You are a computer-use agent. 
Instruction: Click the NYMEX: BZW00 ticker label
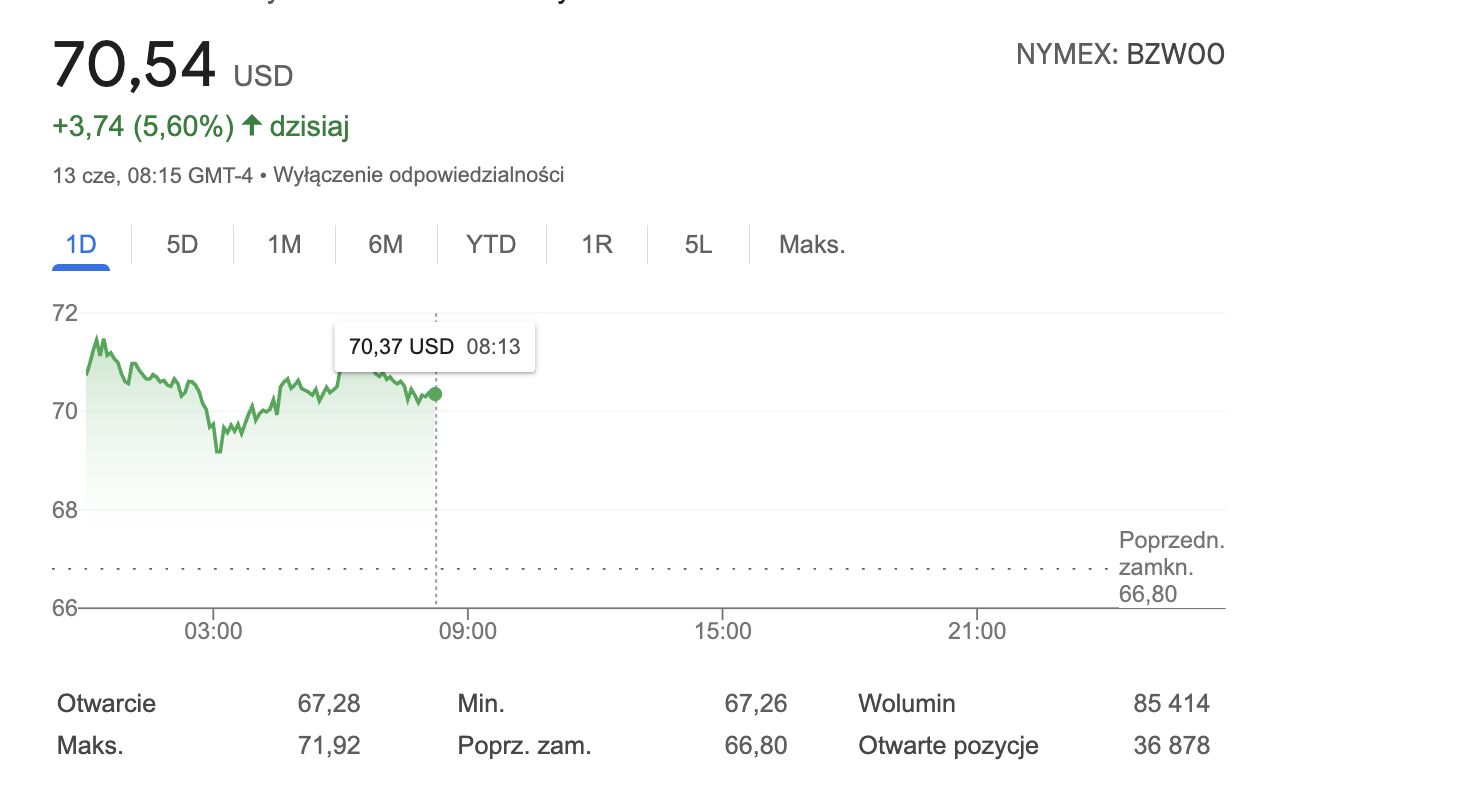point(1120,55)
